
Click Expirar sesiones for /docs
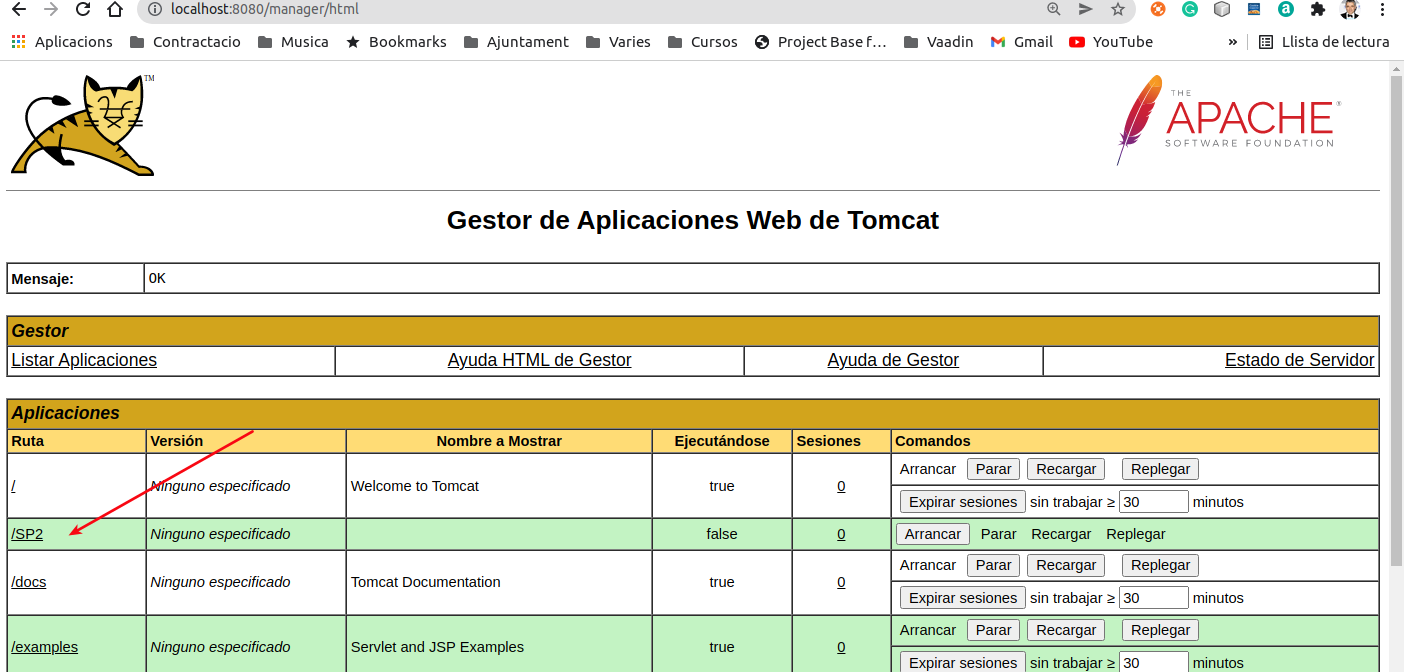coord(963,598)
